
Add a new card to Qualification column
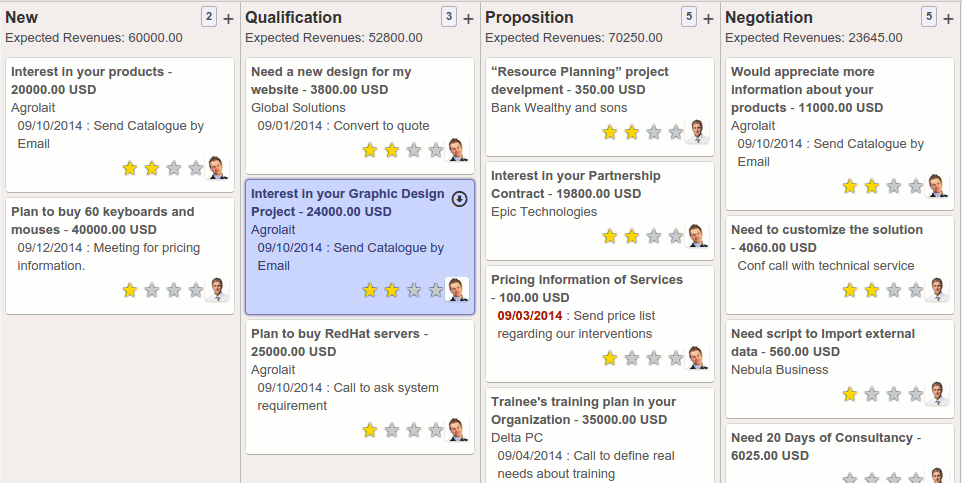click(x=468, y=18)
